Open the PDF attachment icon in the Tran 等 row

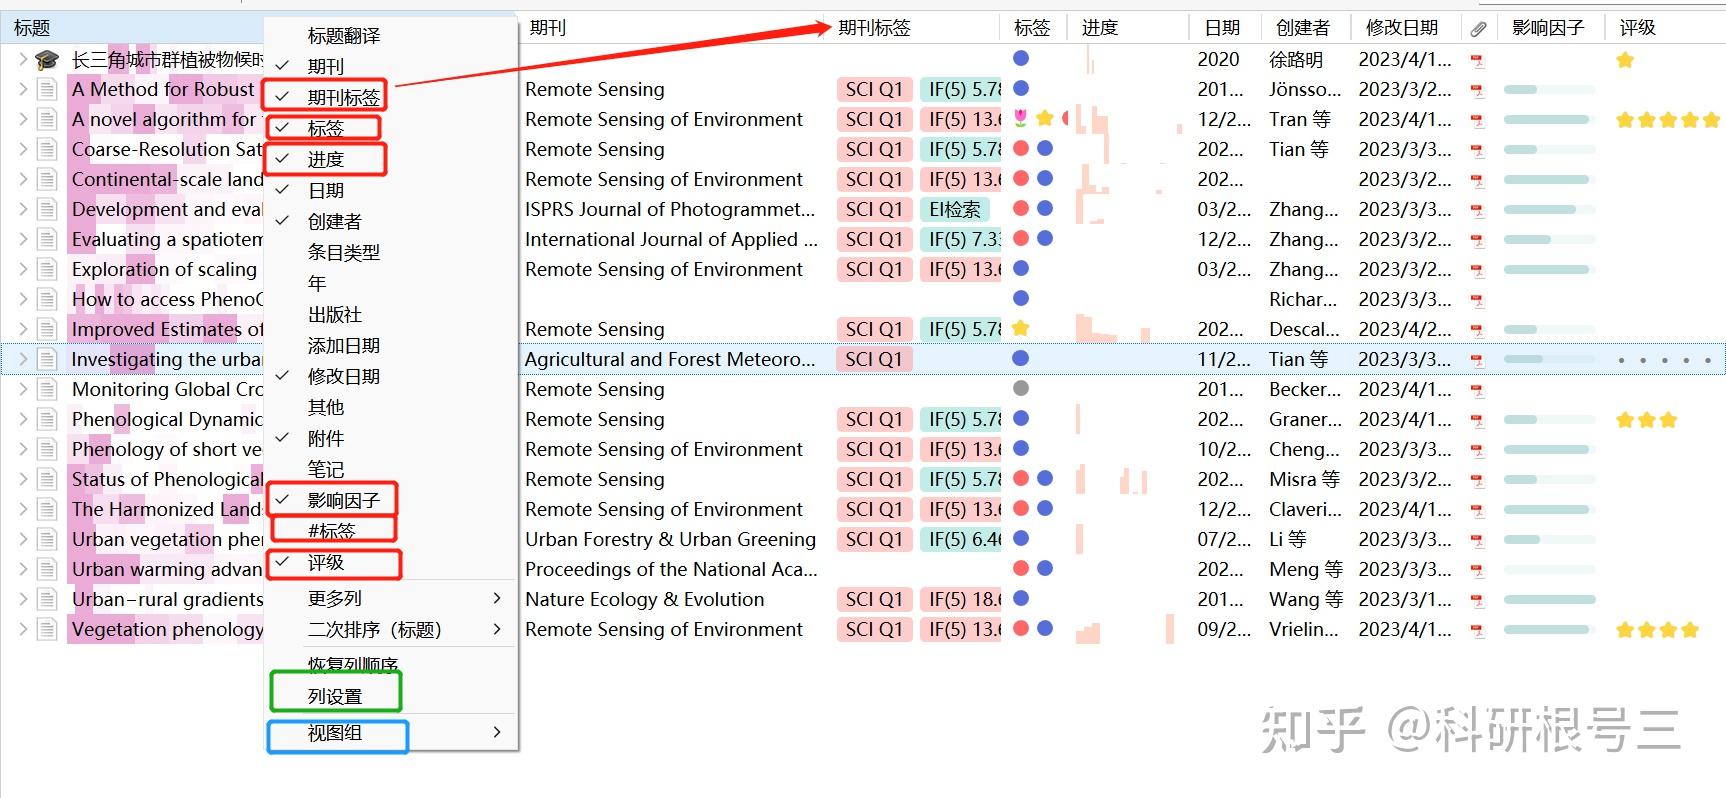1477,120
